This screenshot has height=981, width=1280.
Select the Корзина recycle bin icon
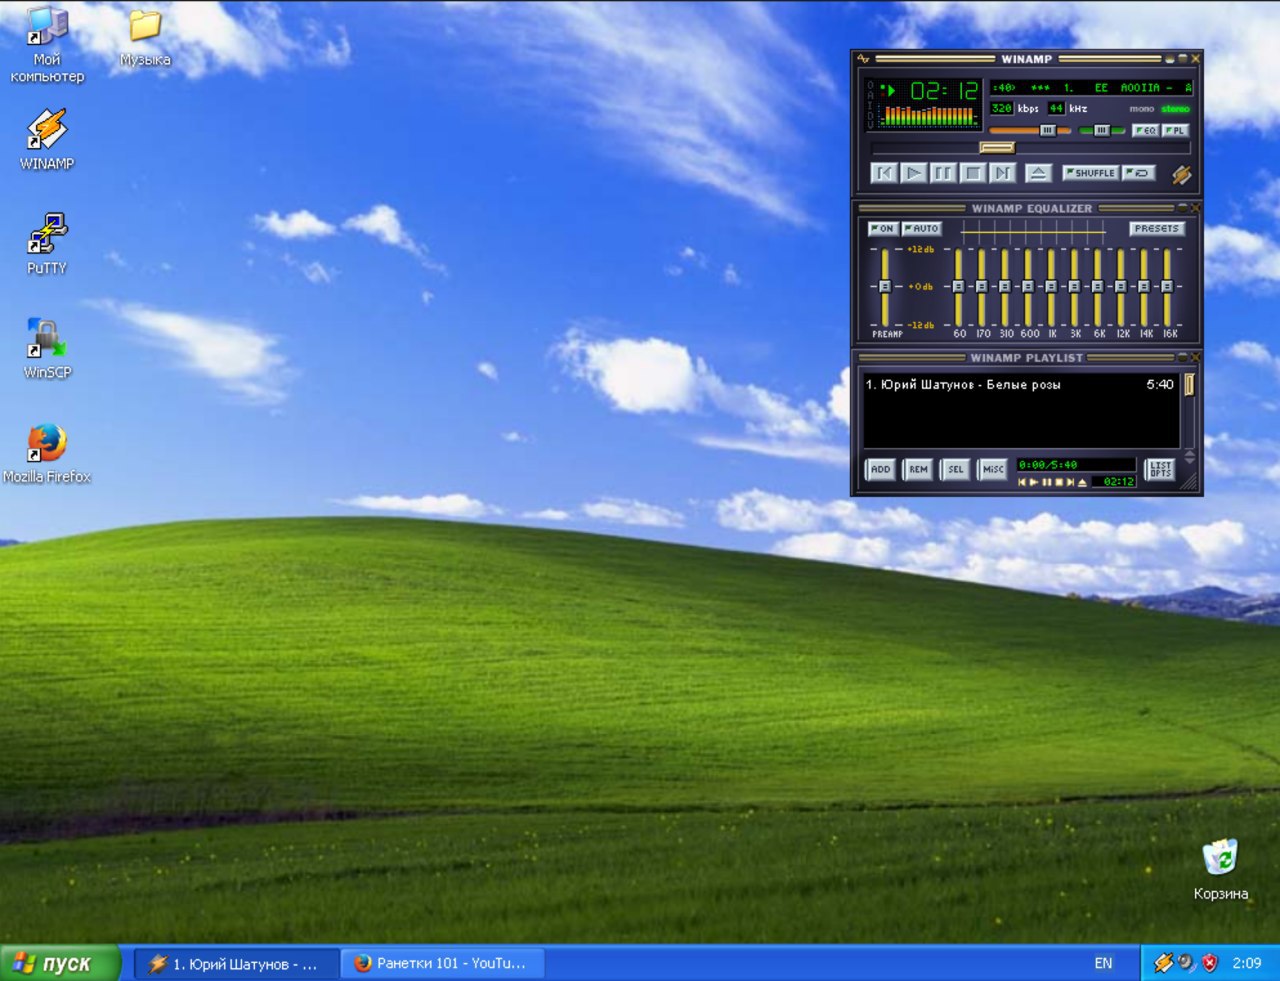click(x=1220, y=868)
